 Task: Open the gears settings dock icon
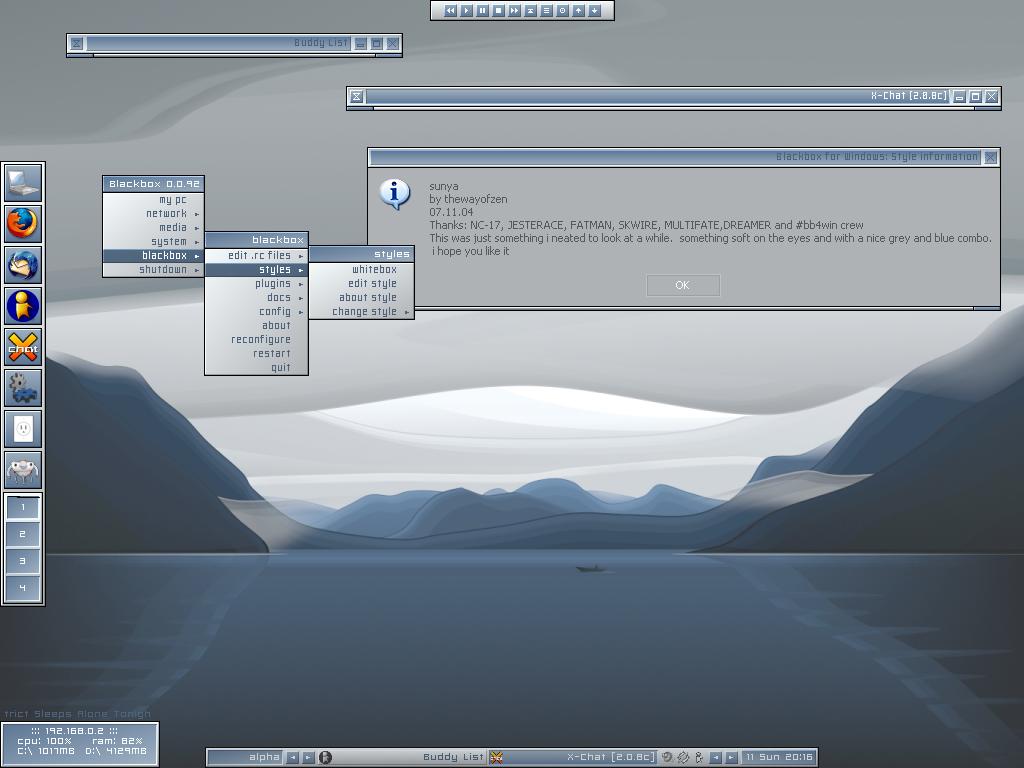(23, 388)
